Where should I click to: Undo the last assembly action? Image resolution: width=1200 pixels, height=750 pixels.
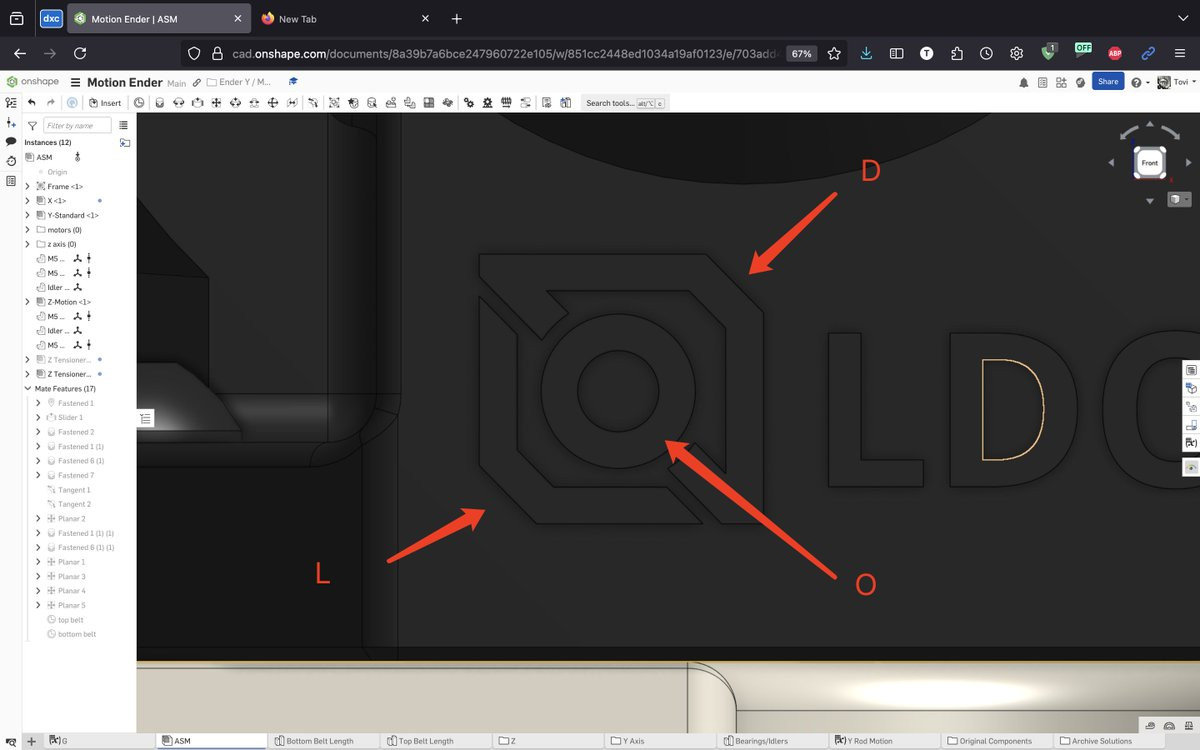32,103
